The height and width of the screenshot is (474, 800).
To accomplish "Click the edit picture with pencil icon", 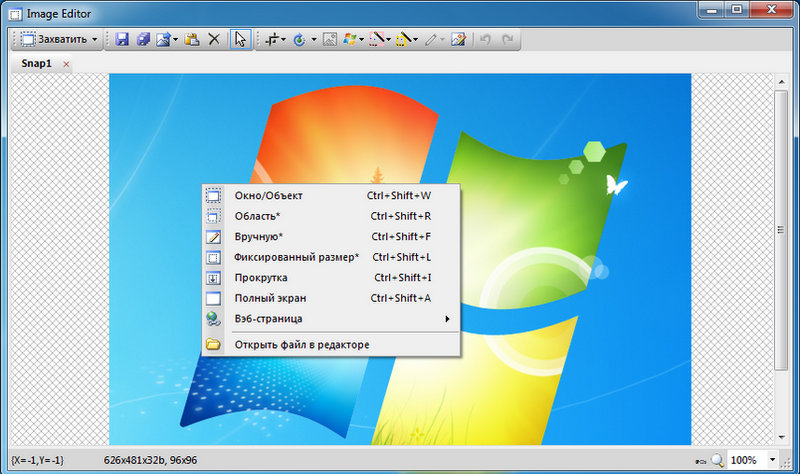I will (x=459, y=39).
